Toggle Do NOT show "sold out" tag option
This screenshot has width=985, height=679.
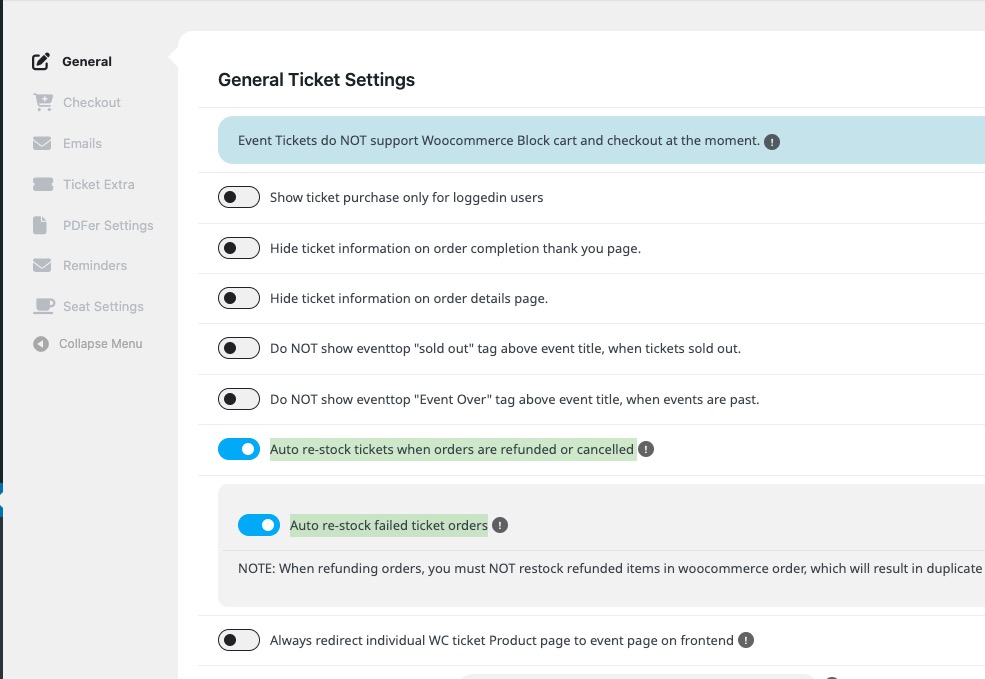[x=239, y=348]
